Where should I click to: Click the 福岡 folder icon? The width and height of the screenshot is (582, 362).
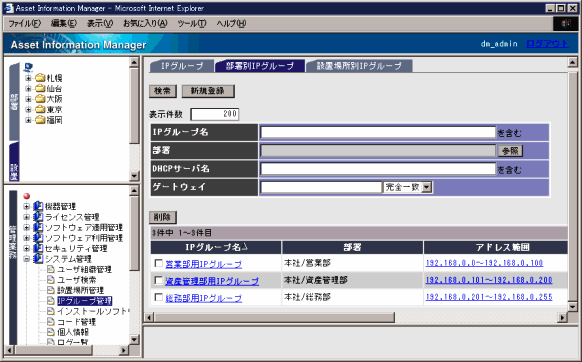coord(40,120)
